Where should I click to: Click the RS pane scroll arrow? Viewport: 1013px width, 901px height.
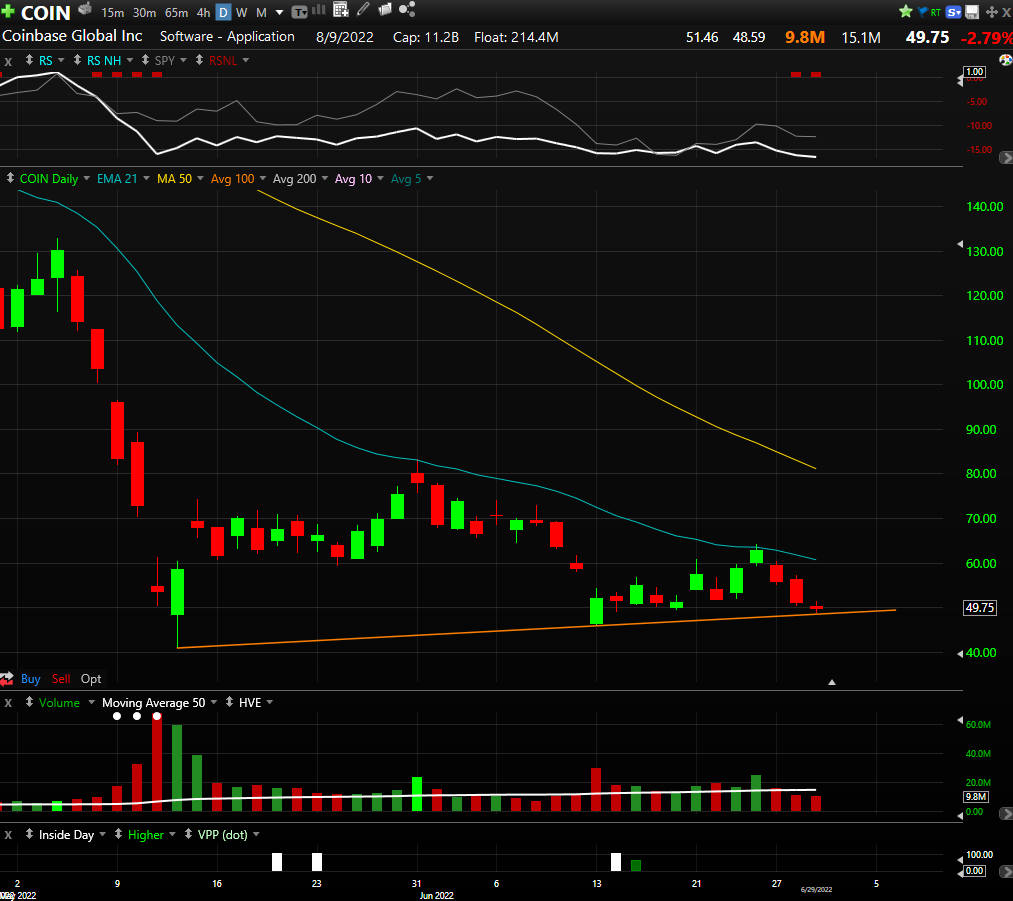1006,157
